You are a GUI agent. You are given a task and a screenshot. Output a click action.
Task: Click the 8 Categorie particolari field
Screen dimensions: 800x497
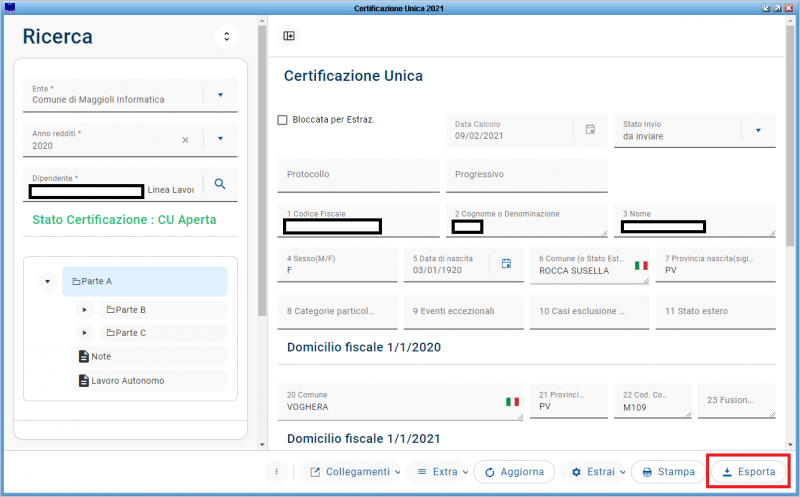point(337,312)
